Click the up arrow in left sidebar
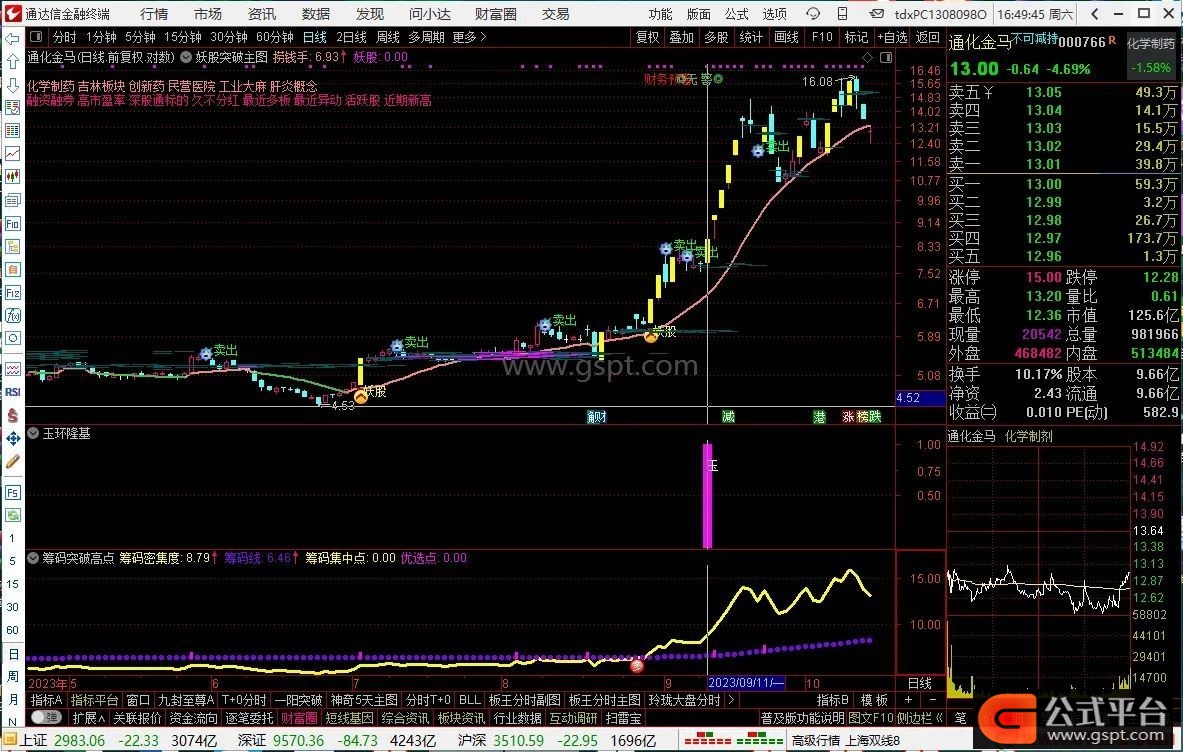 13,61
